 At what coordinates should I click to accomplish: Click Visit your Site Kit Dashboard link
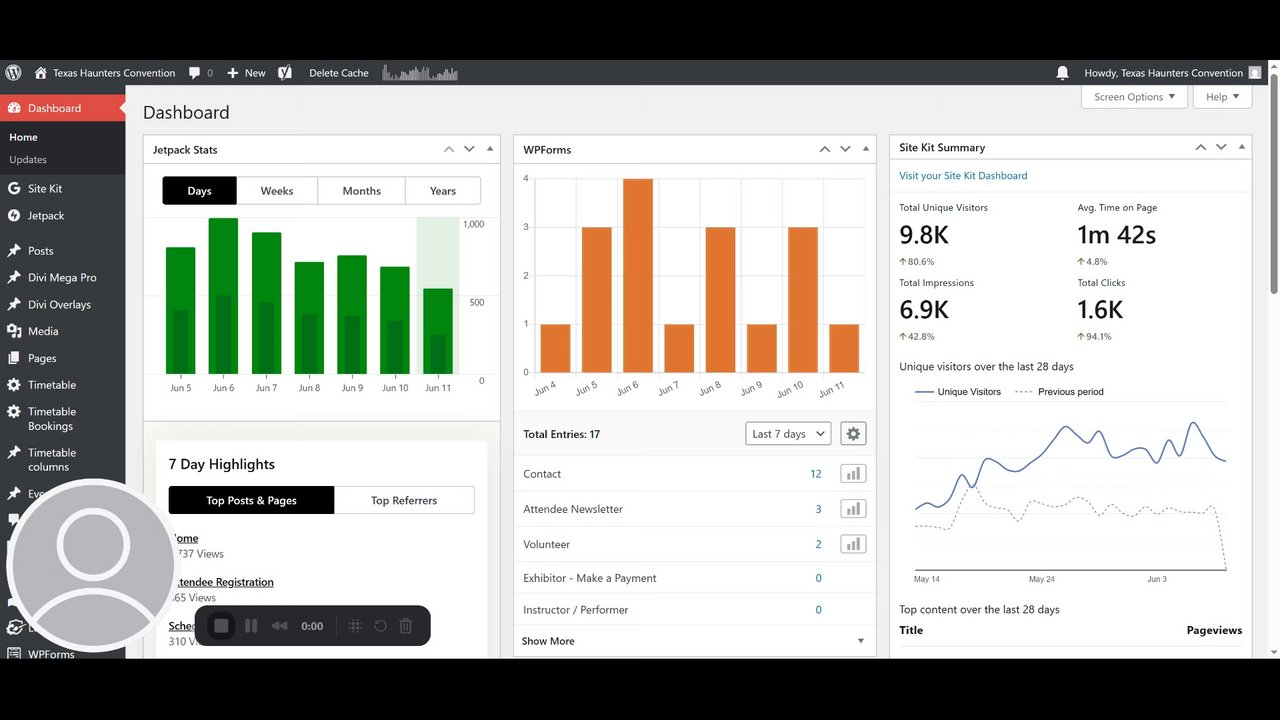963,175
